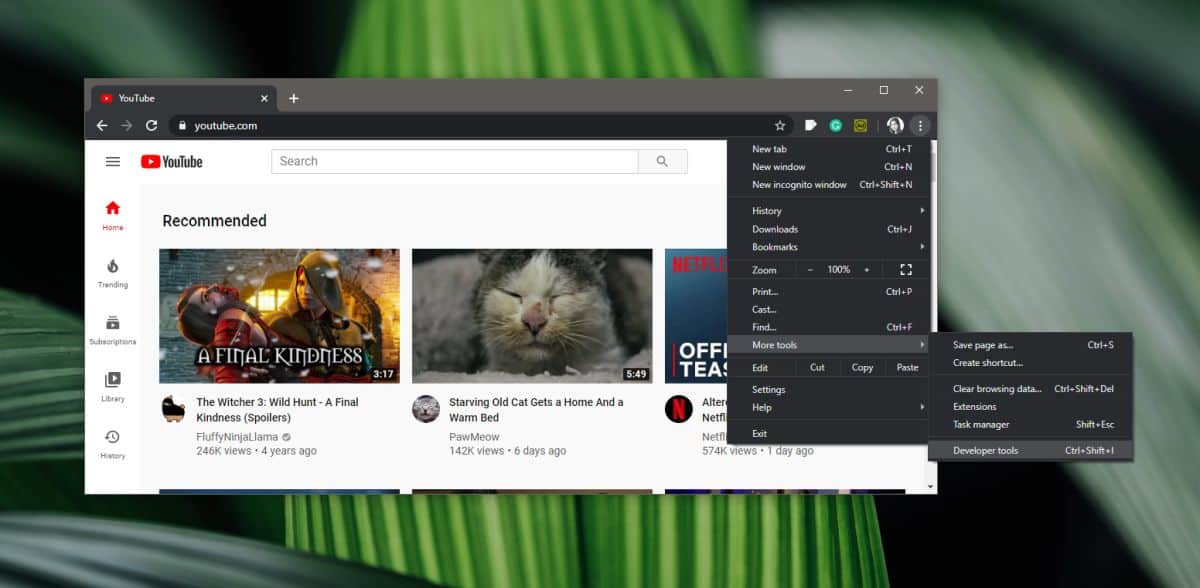Select New window in Chrome menu

click(829, 167)
